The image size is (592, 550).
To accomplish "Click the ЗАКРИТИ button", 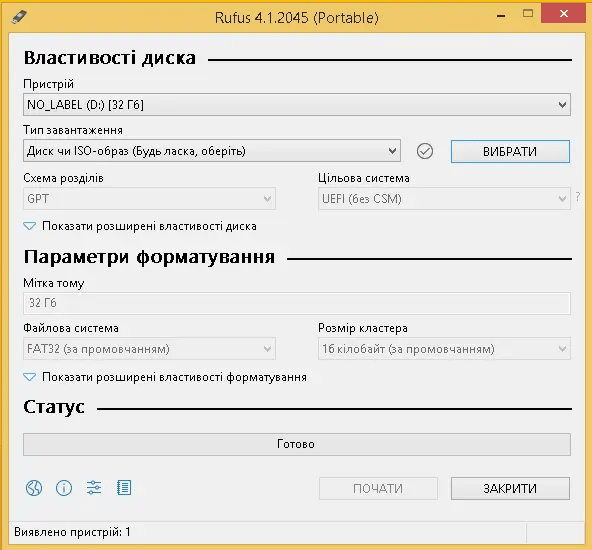I will (510, 488).
